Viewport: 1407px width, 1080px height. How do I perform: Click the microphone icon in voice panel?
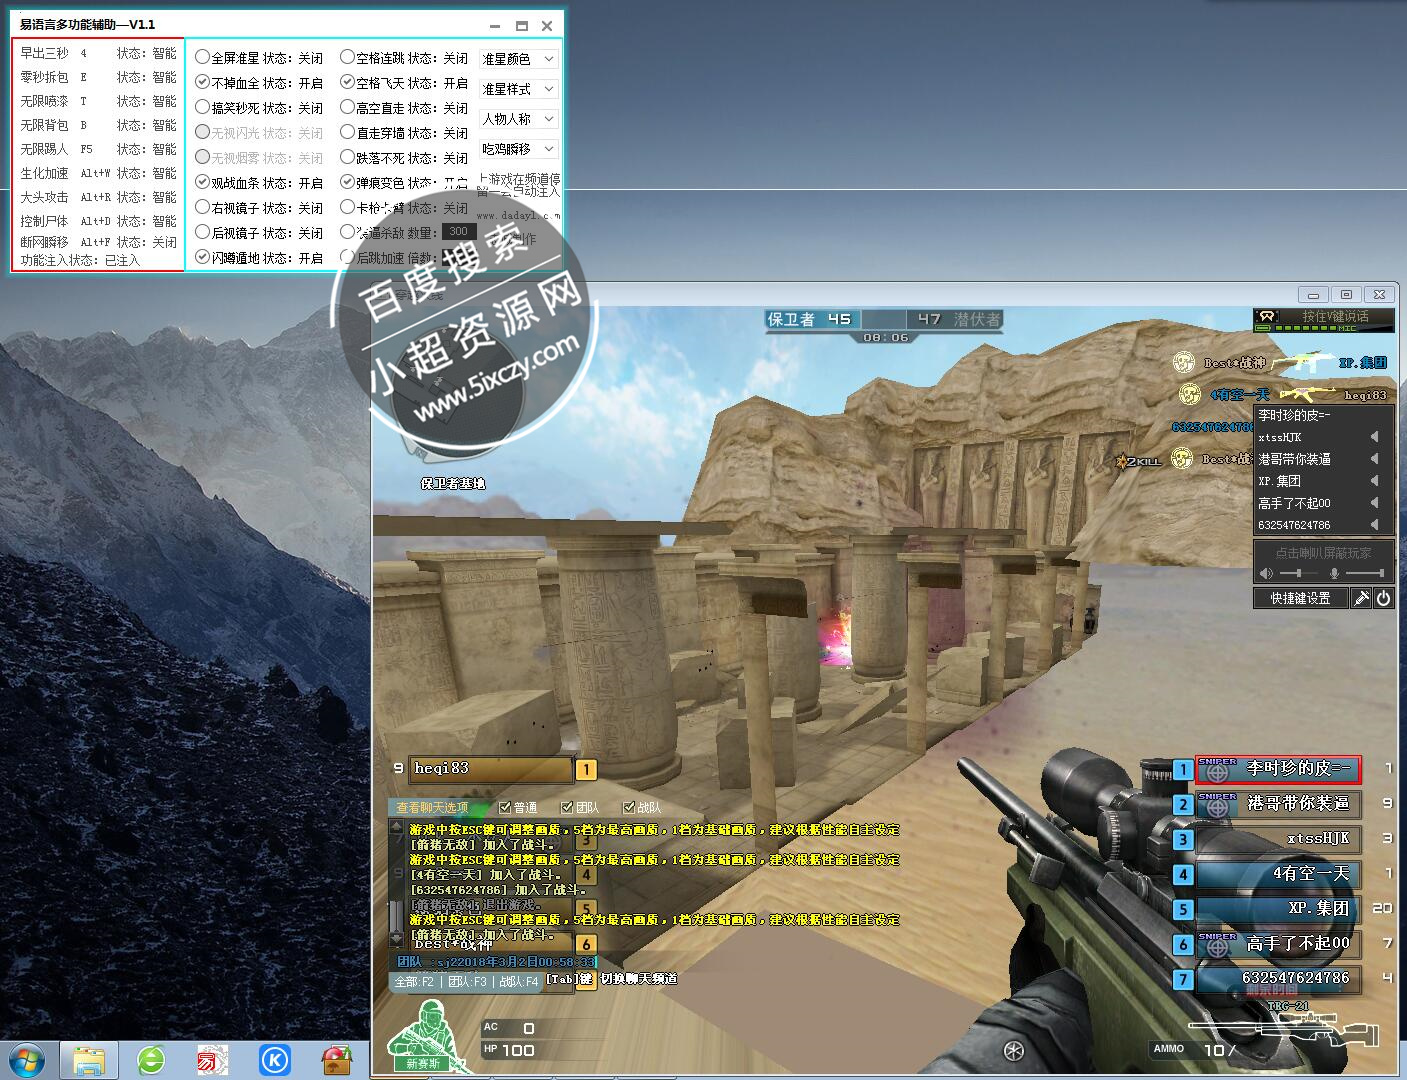[1334, 573]
